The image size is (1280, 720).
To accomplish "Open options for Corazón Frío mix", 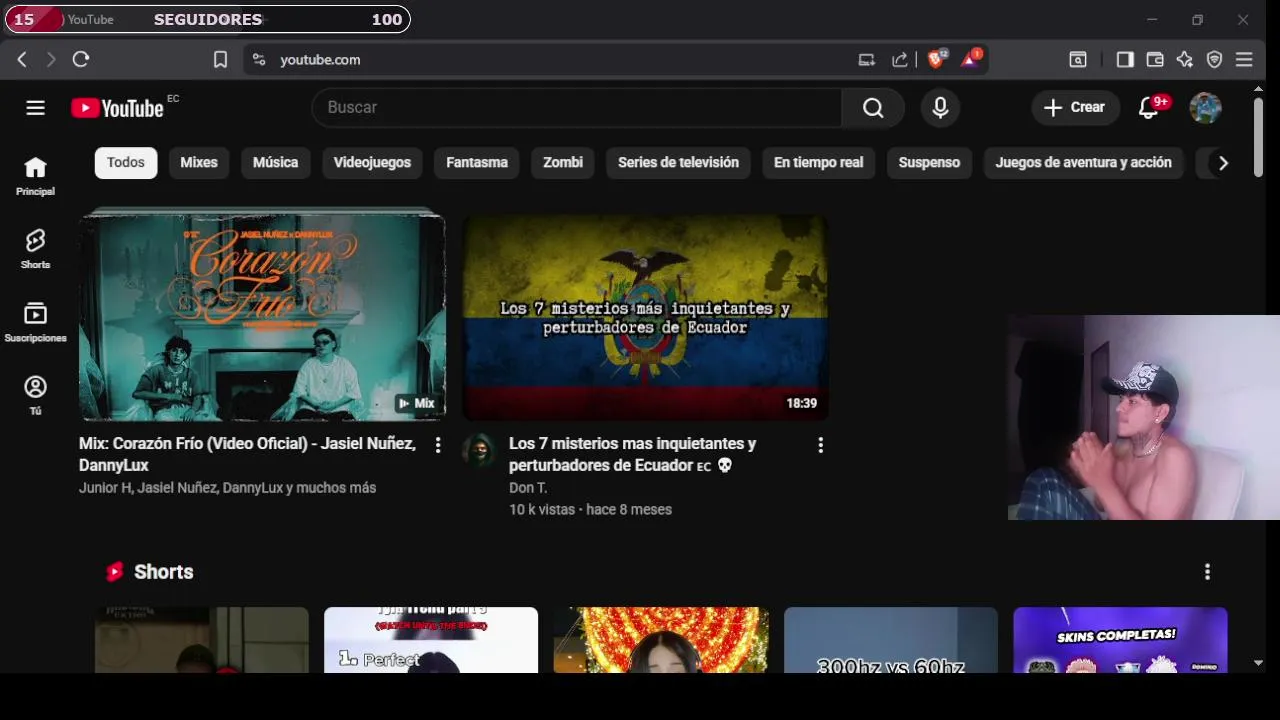I will [x=437, y=446].
